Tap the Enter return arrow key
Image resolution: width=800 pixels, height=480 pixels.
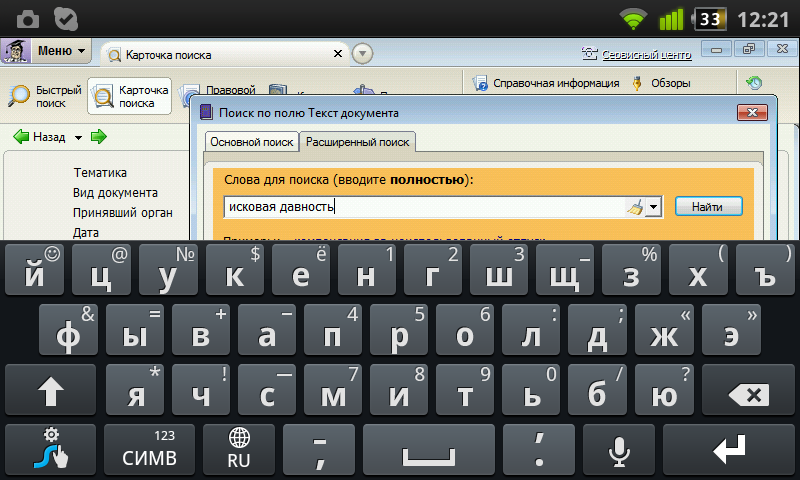coord(729,449)
